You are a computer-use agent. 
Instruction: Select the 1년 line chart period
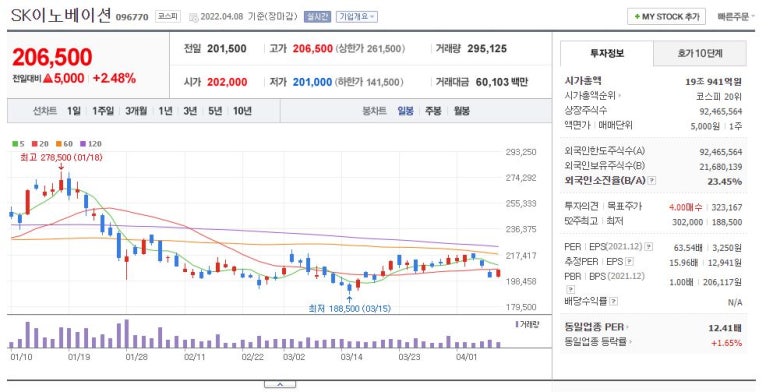coord(165,111)
